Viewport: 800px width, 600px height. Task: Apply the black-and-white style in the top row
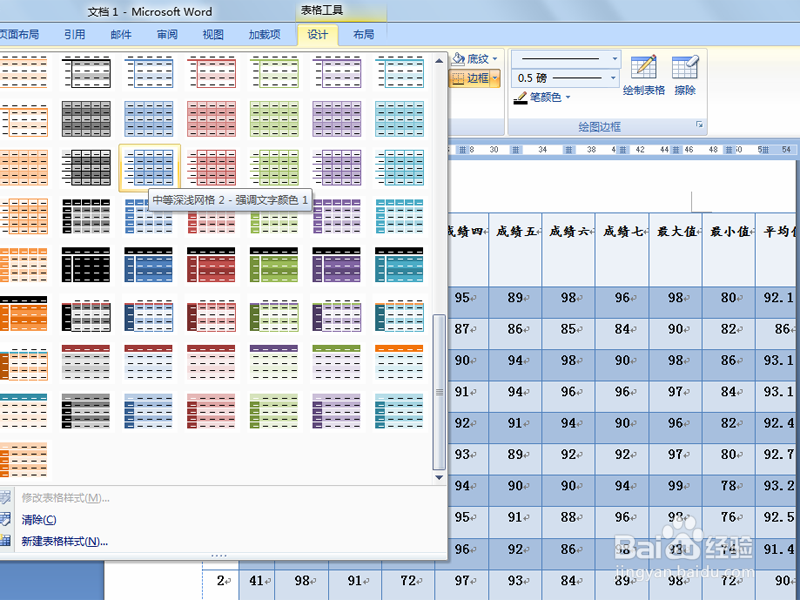(86, 72)
